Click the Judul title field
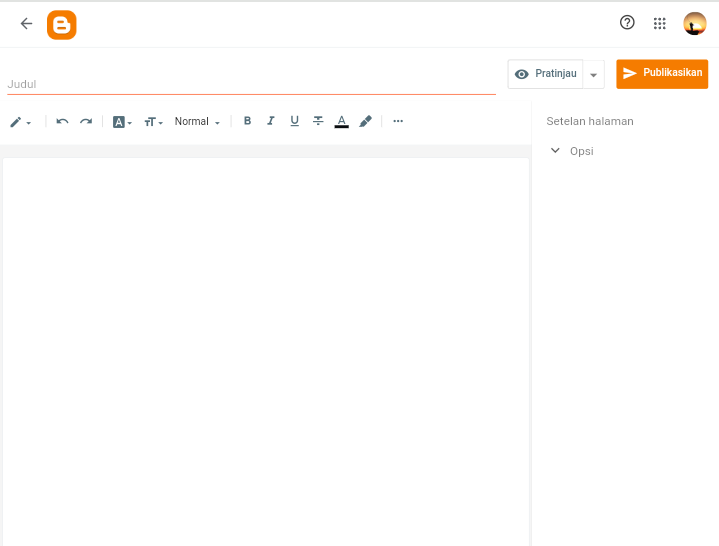The width and height of the screenshot is (719, 546). [x=251, y=84]
